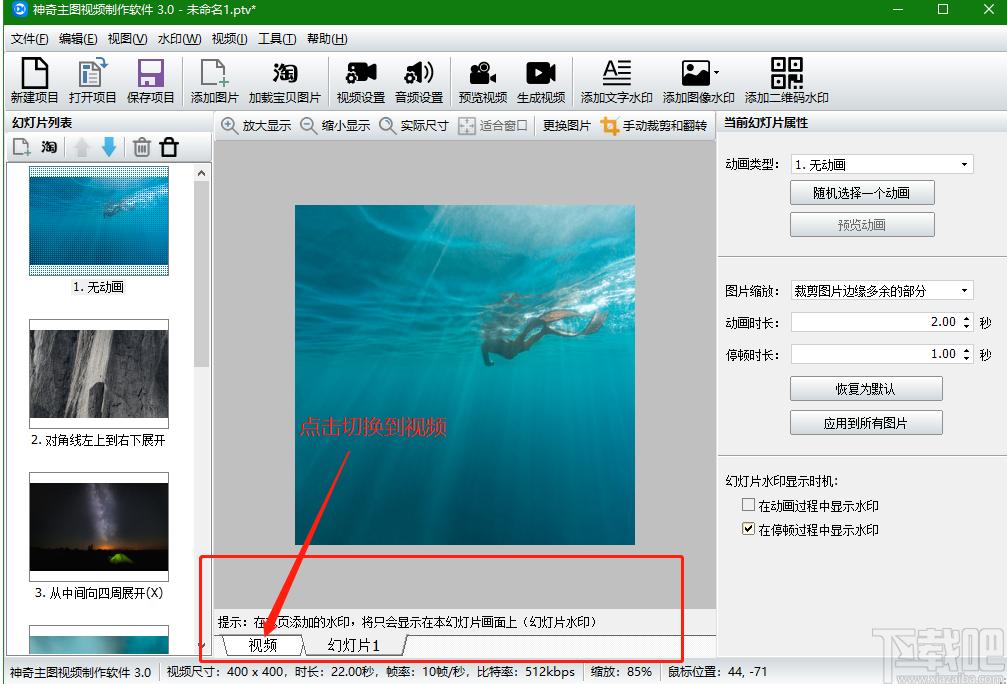1007x684 pixels.
Task: Toggle 在停顿过程中显示水印 checkbox
Action: pyautogui.click(x=748, y=529)
